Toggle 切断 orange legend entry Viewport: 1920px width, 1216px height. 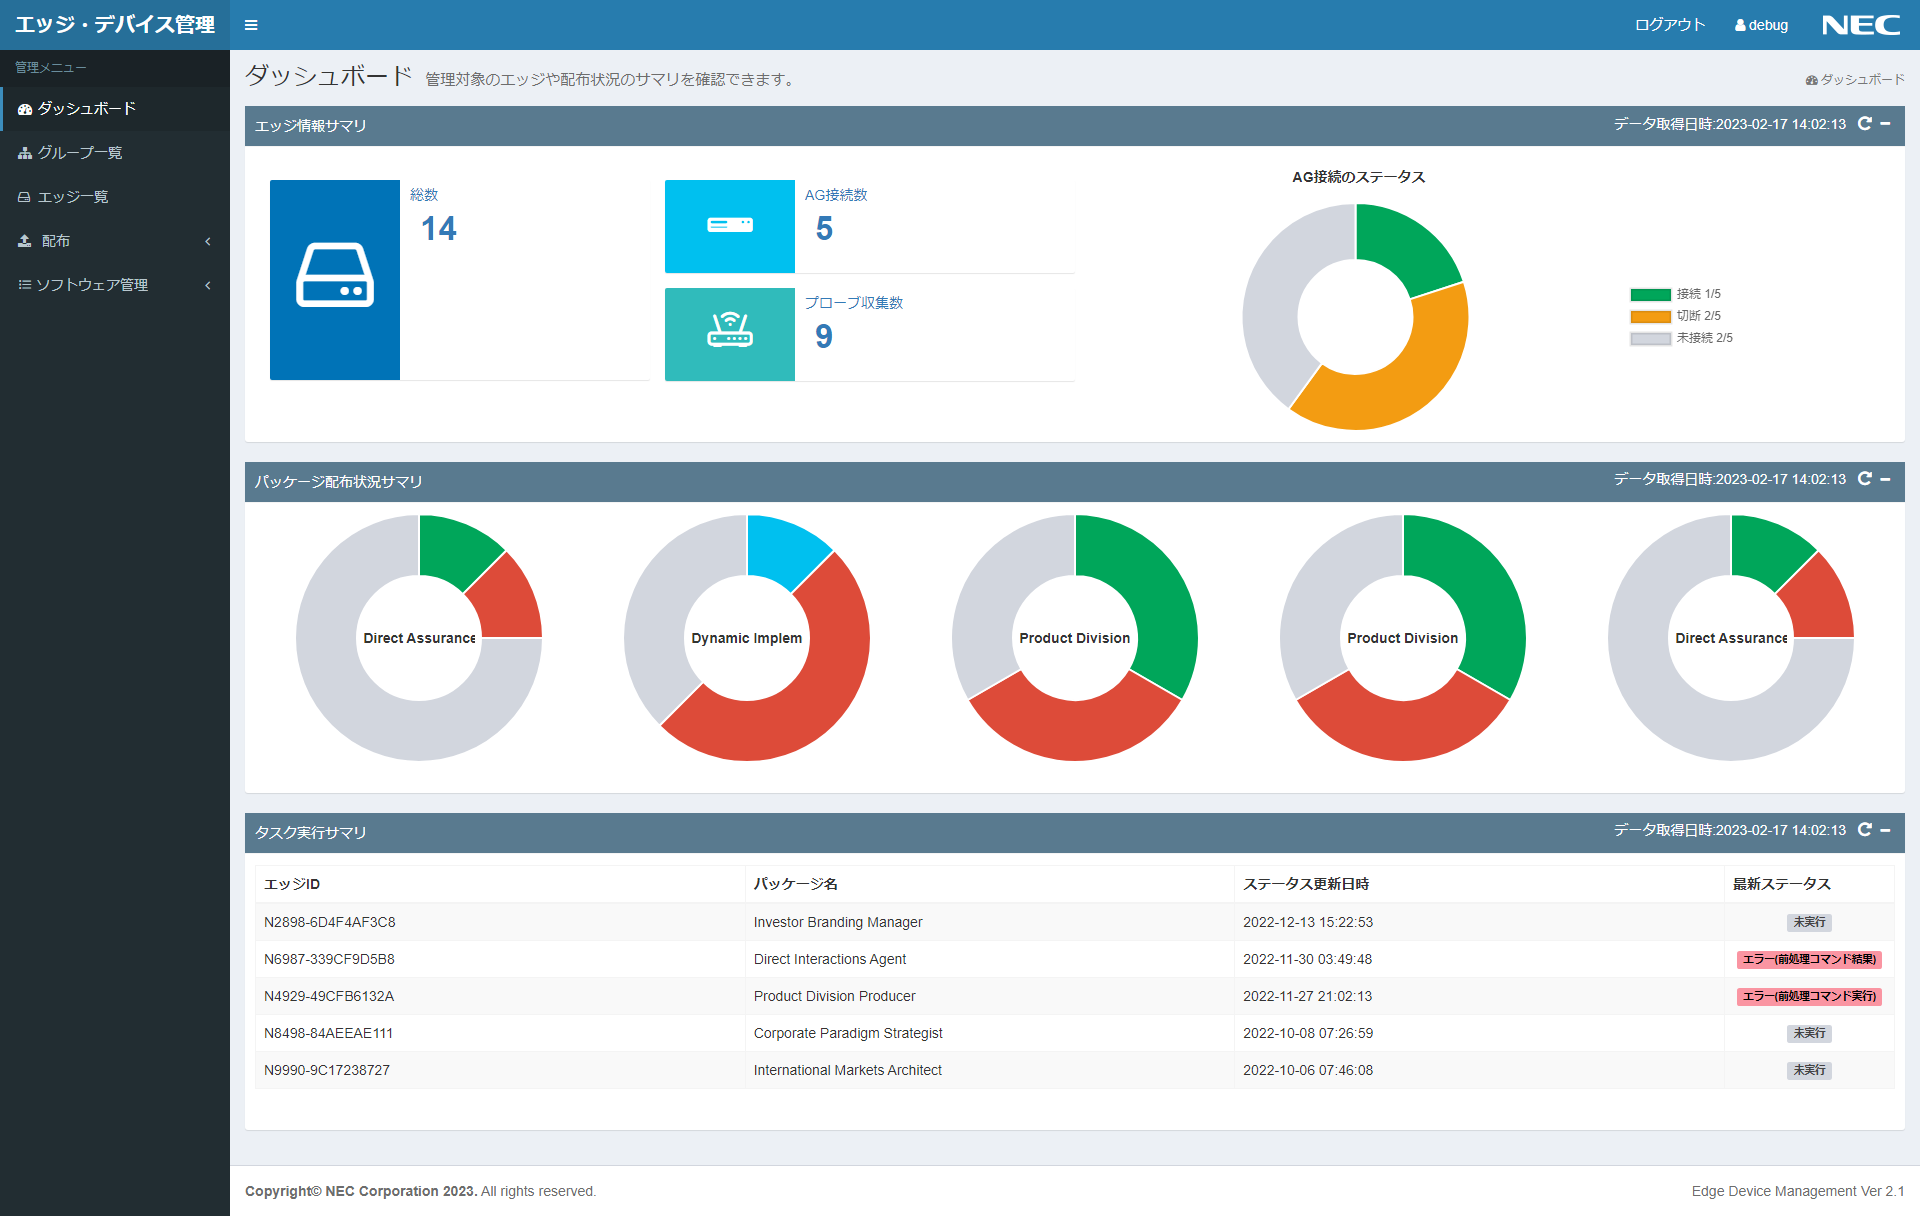click(x=1676, y=316)
